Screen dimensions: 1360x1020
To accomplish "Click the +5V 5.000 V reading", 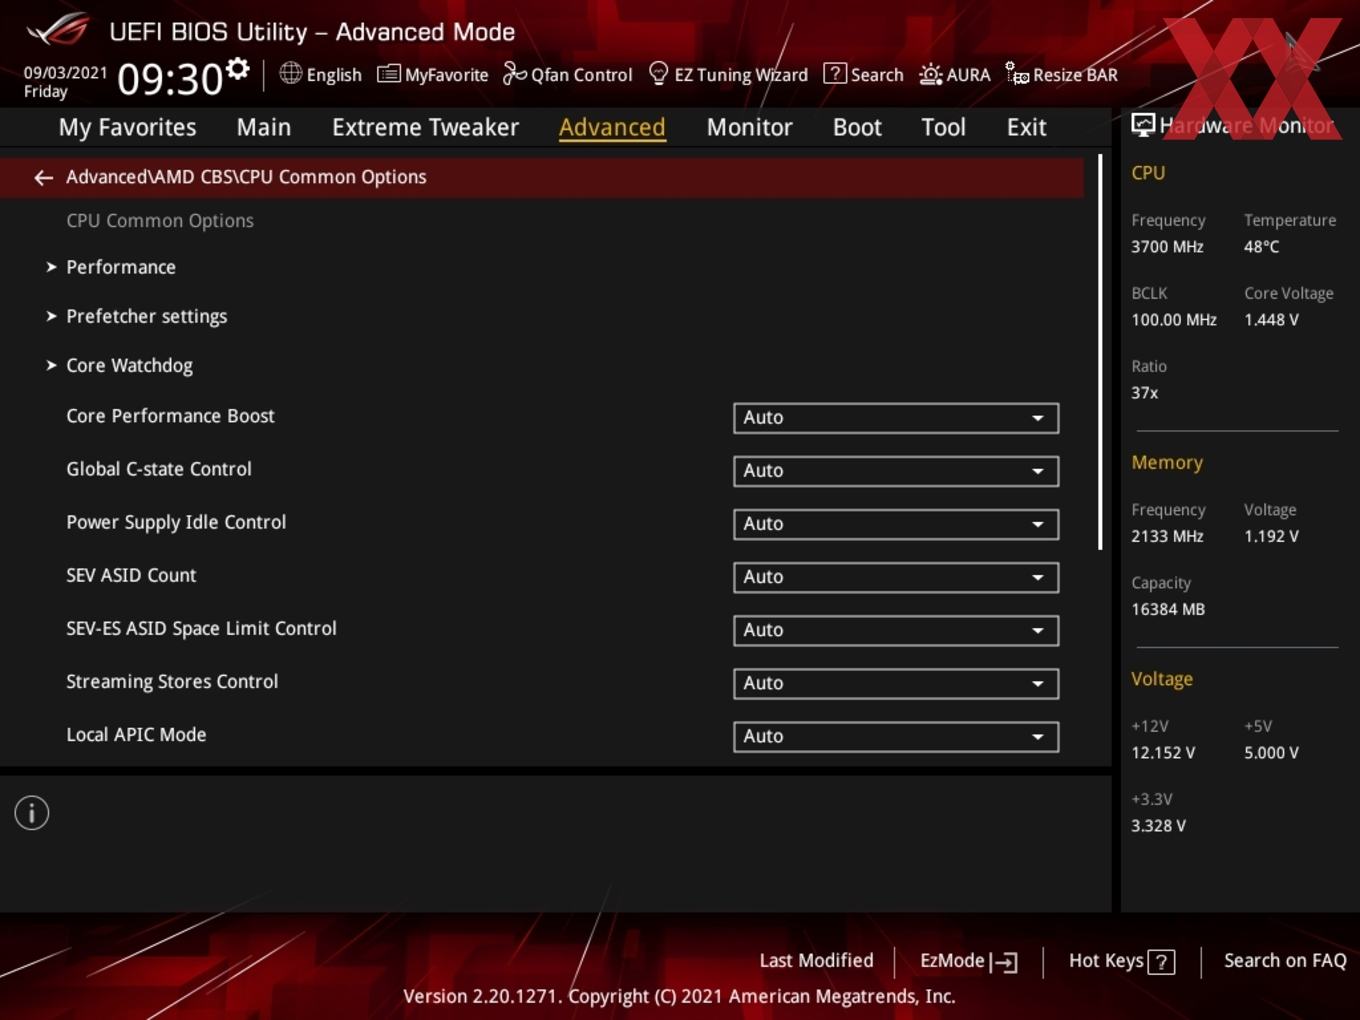I will click(x=1271, y=753).
